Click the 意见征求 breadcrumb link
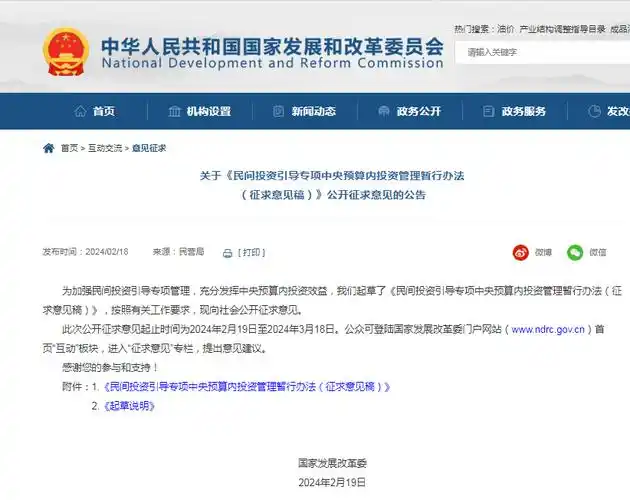The width and height of the screenshot is (630, 500). (149, 148)
